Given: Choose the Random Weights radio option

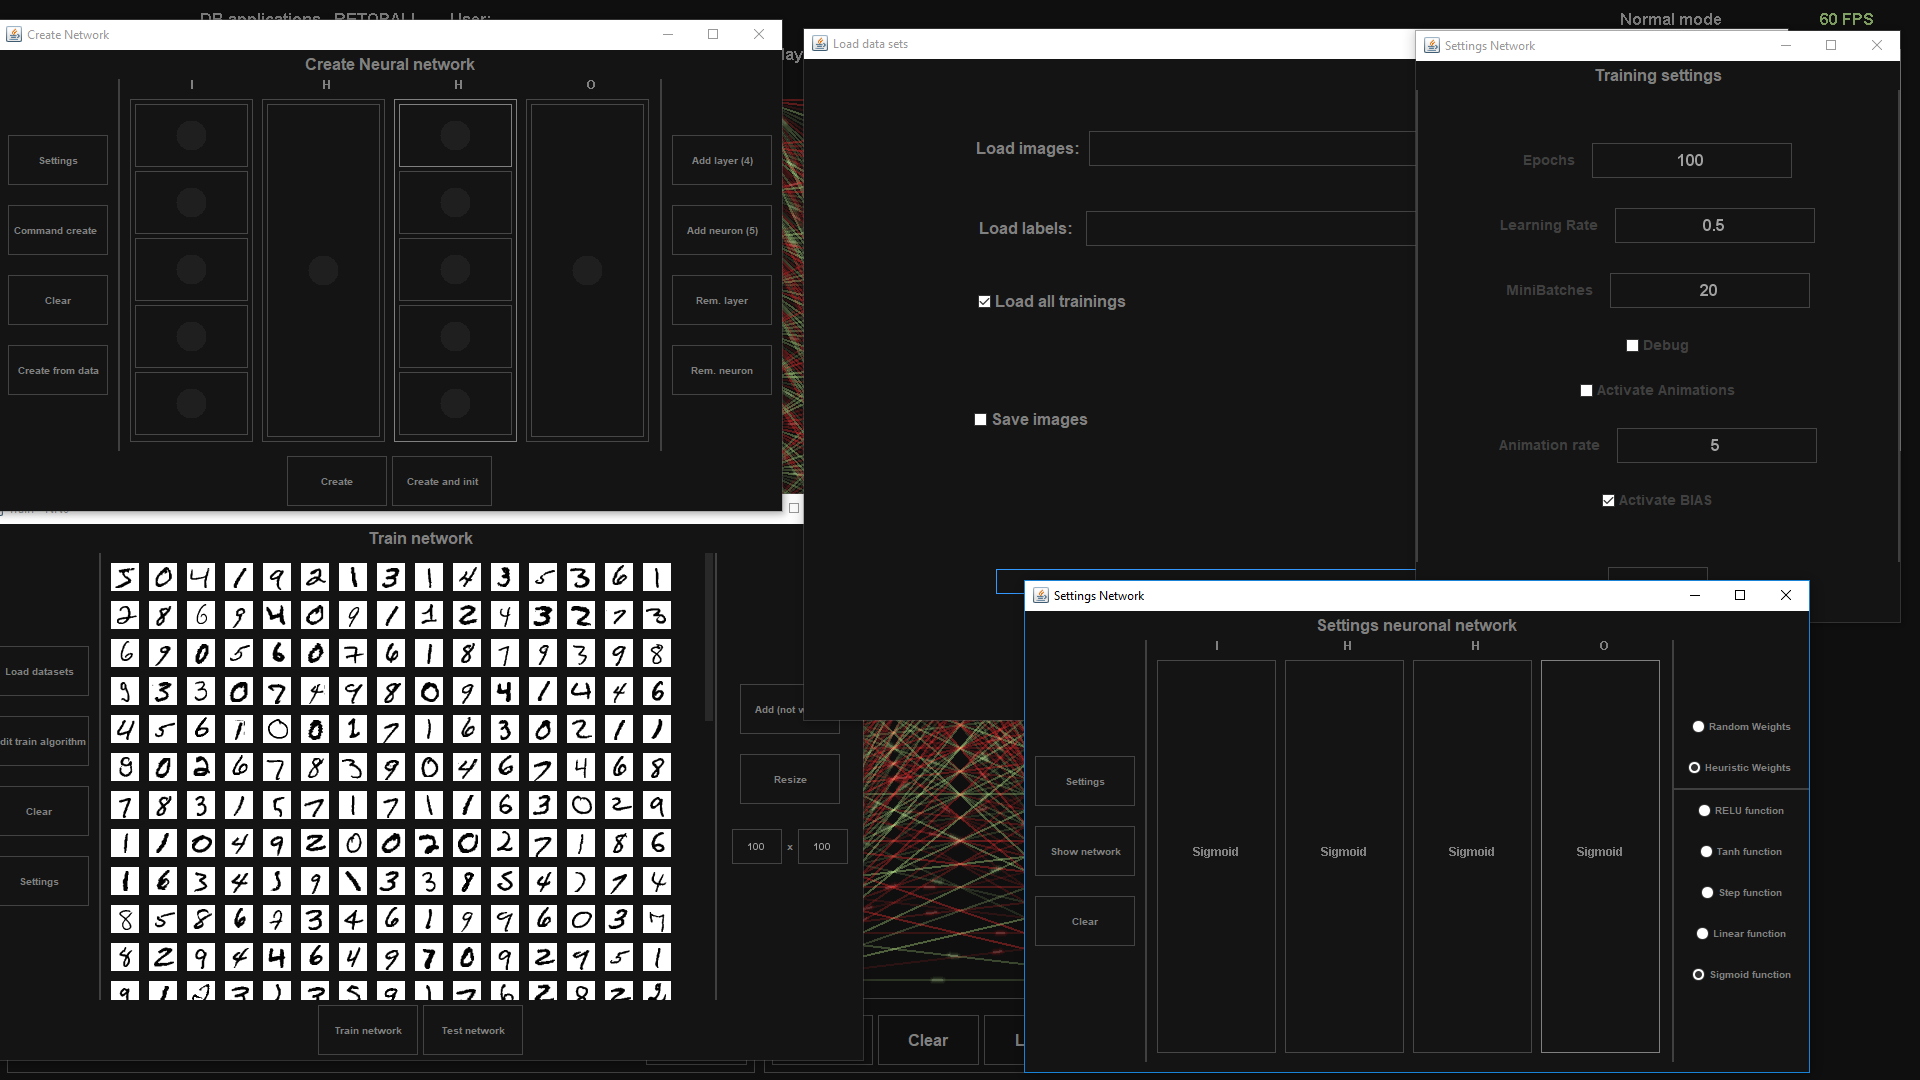Looking at the screenshot, I should [1698, 727].
